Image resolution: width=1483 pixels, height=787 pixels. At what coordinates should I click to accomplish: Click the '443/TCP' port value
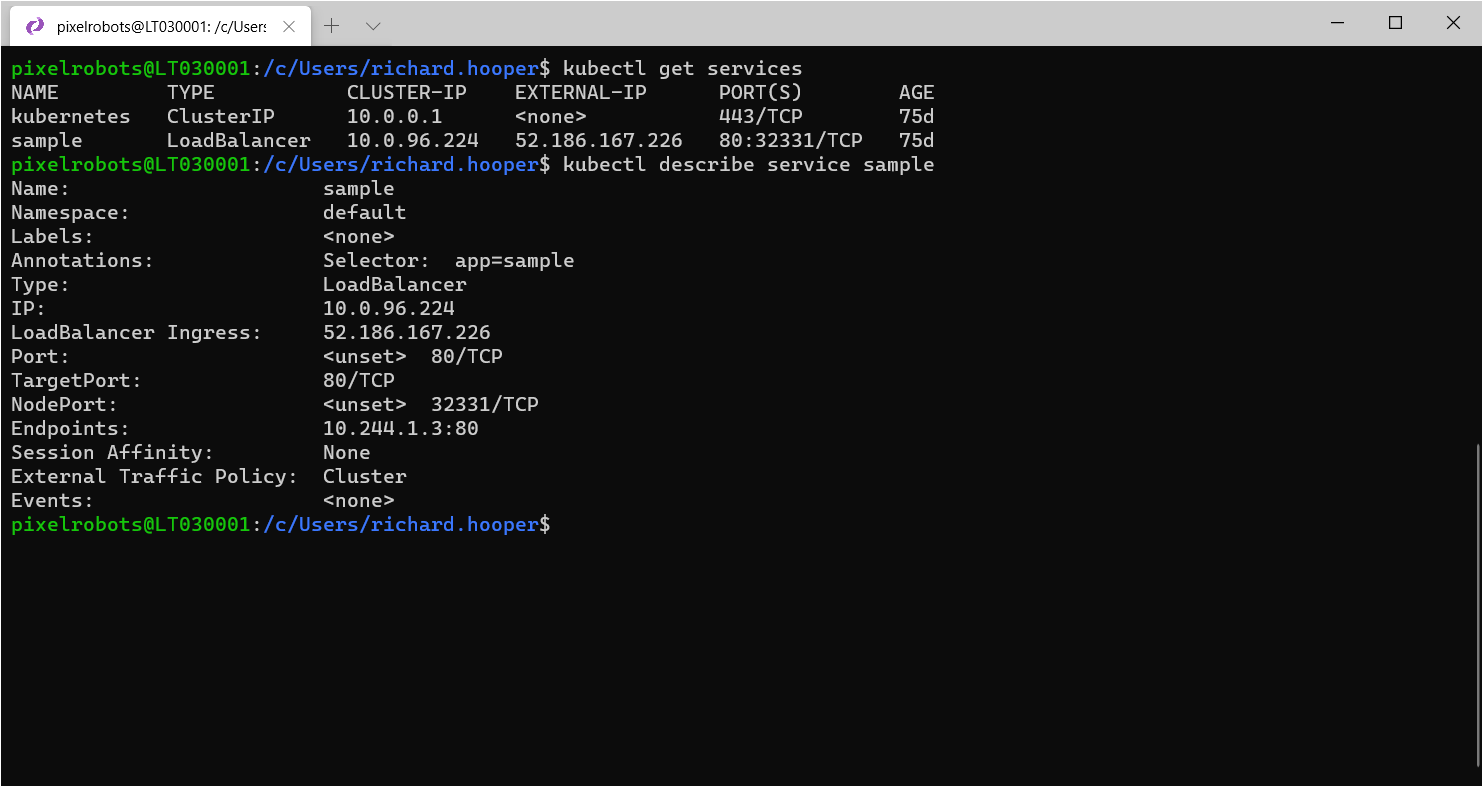(761, 117)
